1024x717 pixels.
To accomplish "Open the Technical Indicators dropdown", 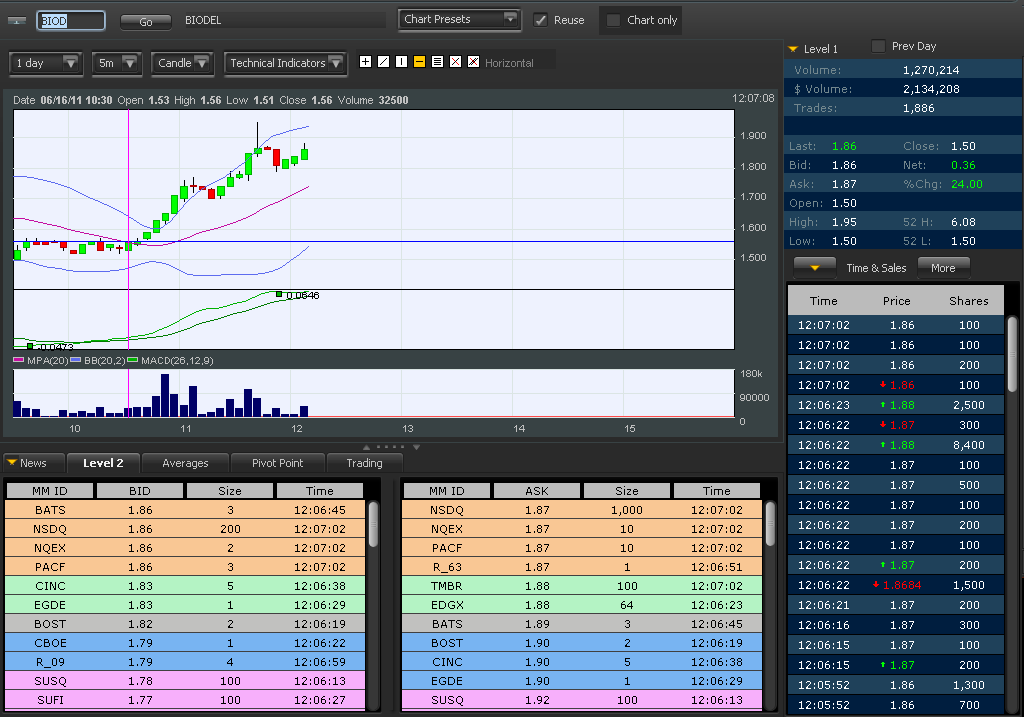I will coord(286,63).
